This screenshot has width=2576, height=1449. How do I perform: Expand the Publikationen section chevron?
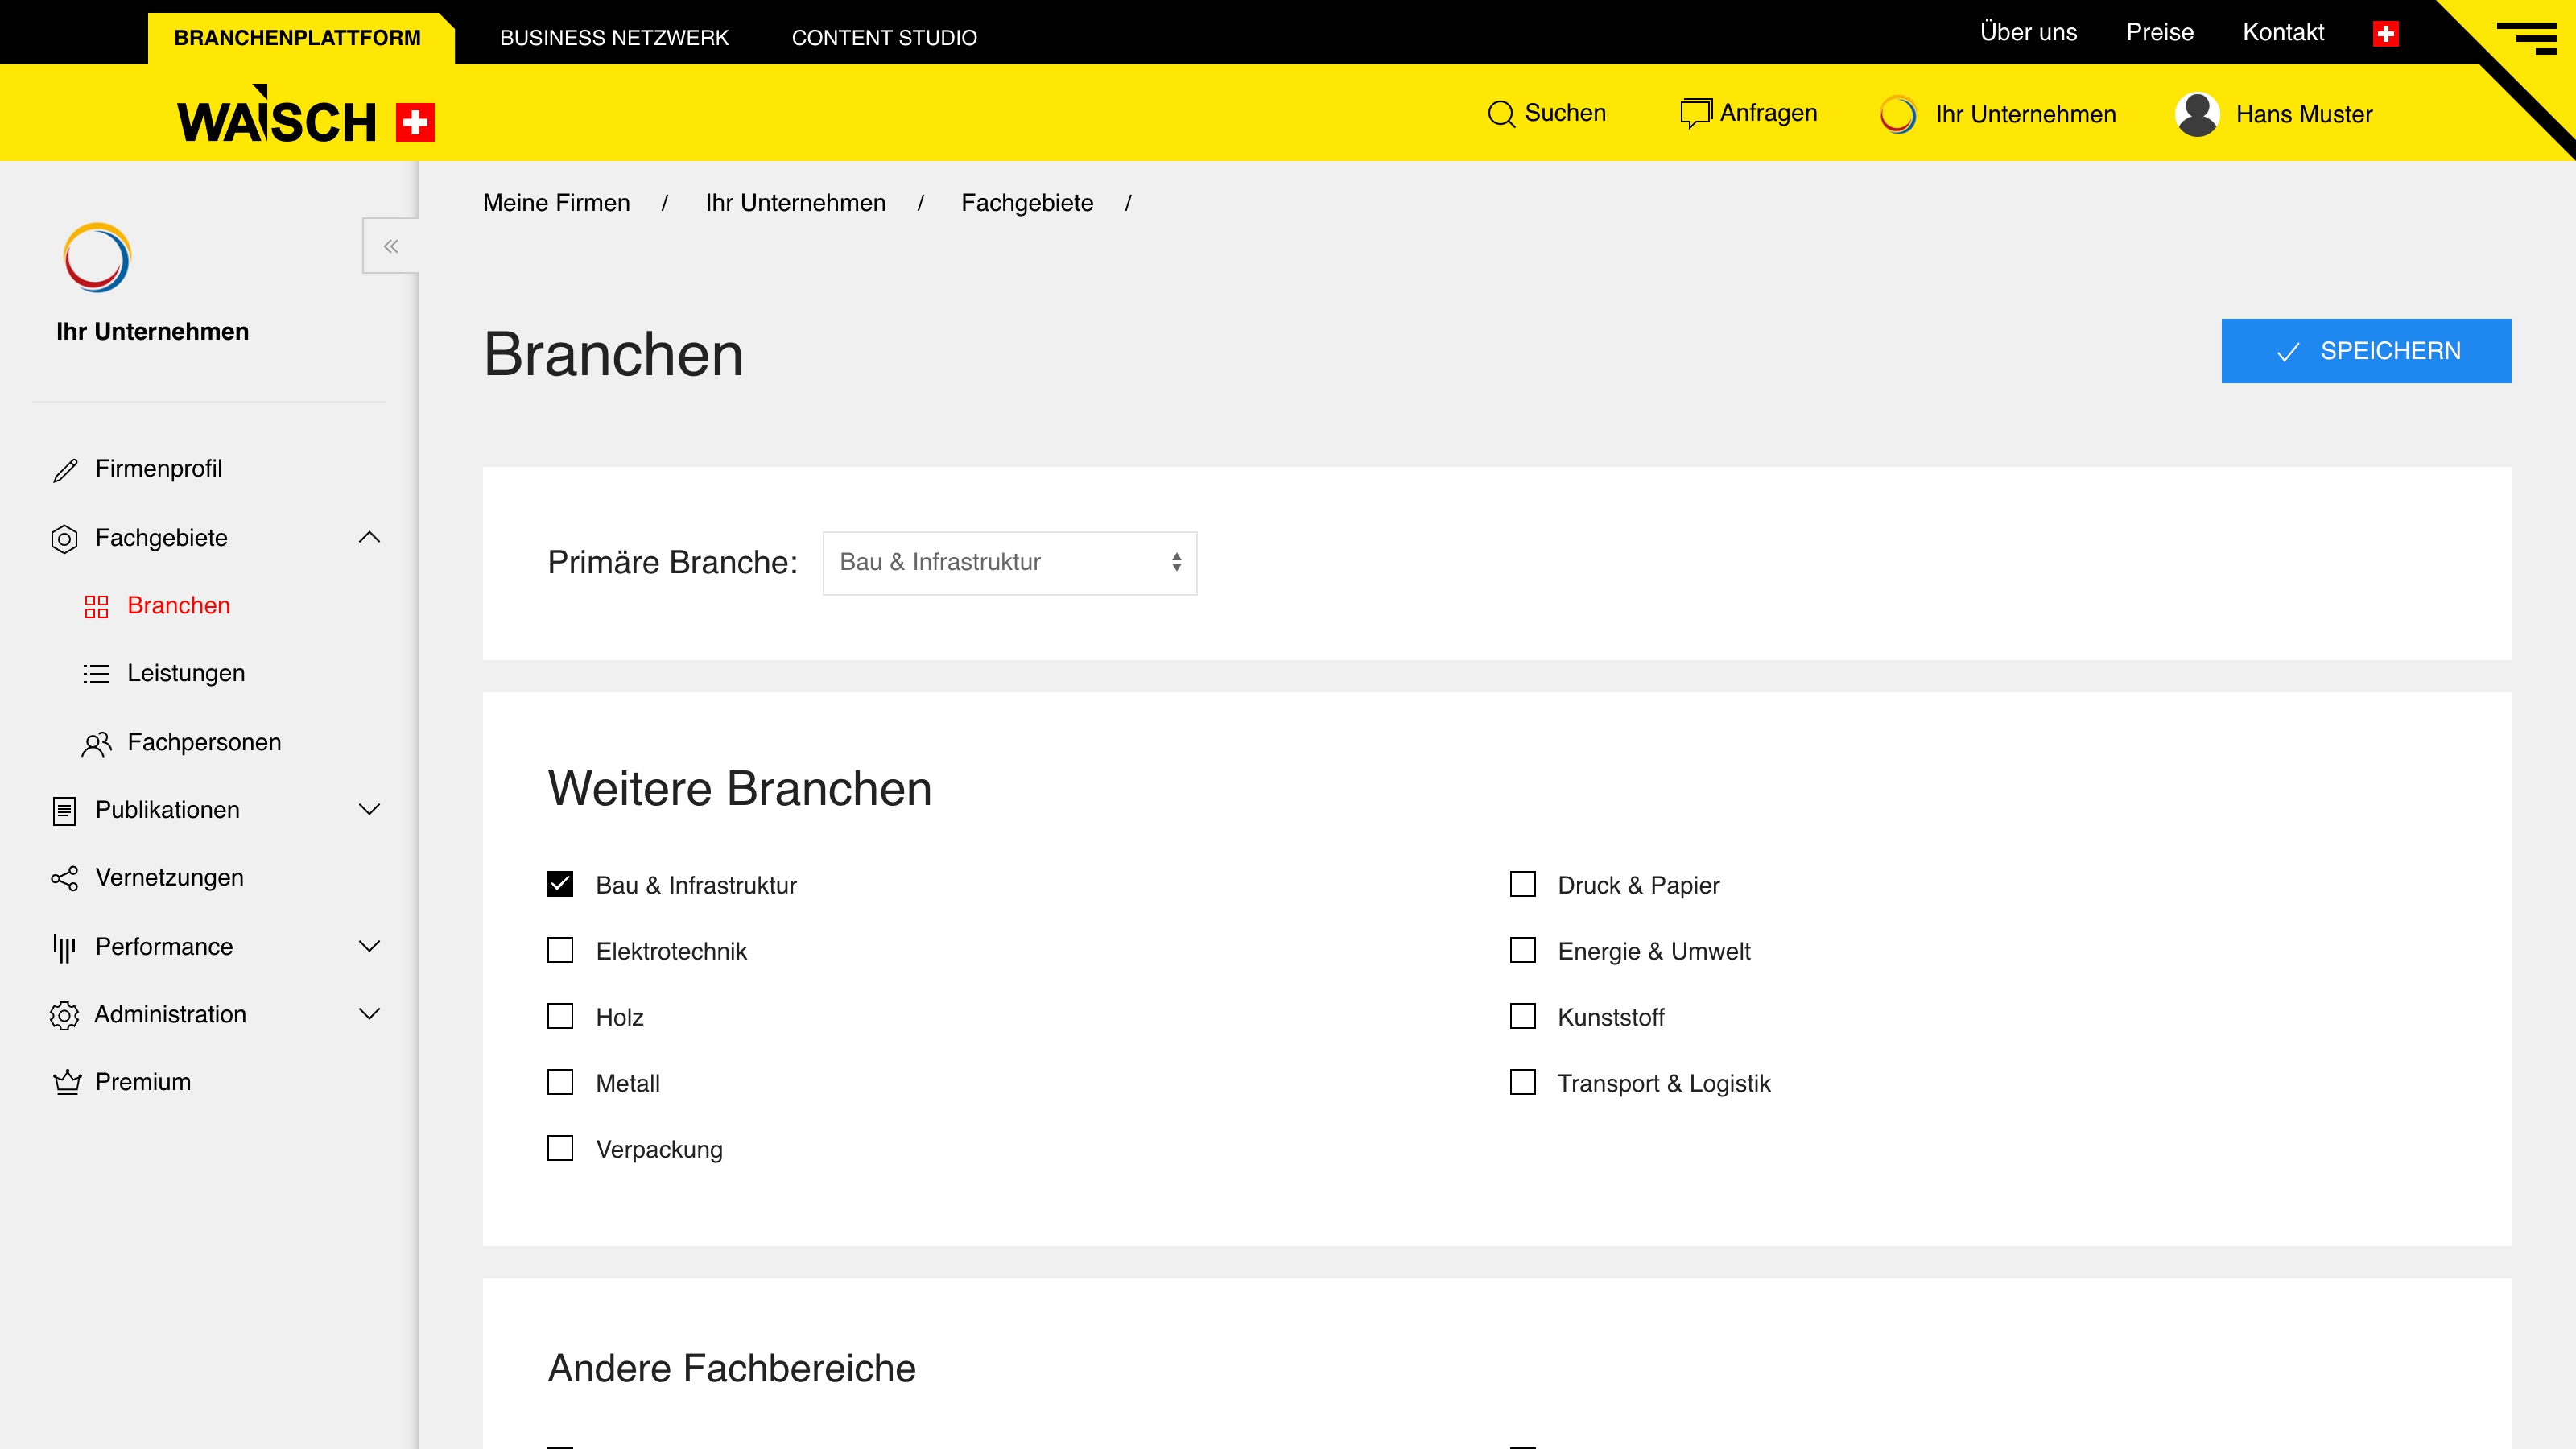369,809
